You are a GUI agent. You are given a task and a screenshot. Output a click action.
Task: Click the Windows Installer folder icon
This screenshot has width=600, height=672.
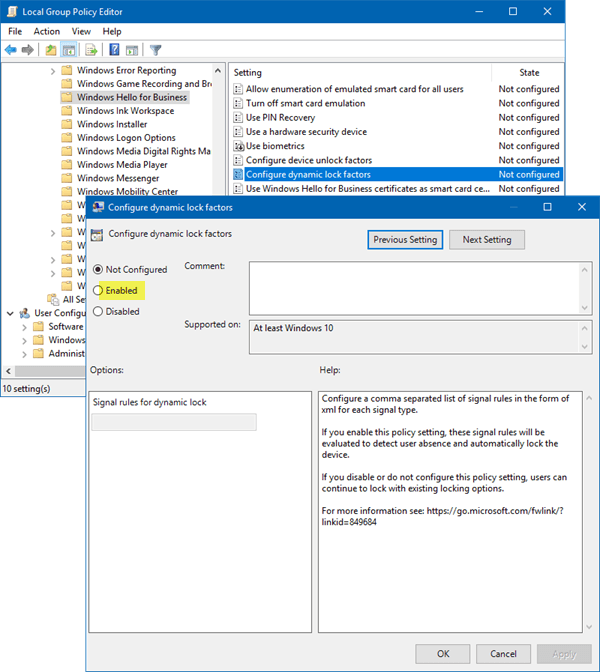(66, 124)
